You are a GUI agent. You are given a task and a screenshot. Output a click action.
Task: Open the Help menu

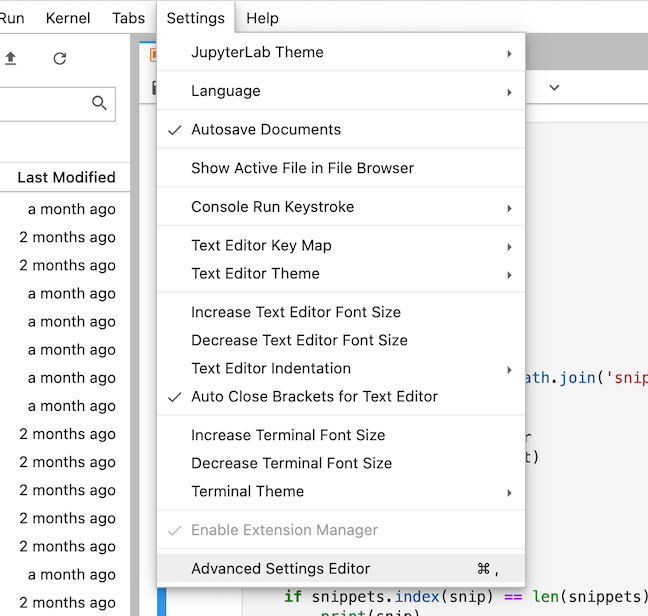click(262, 18)
